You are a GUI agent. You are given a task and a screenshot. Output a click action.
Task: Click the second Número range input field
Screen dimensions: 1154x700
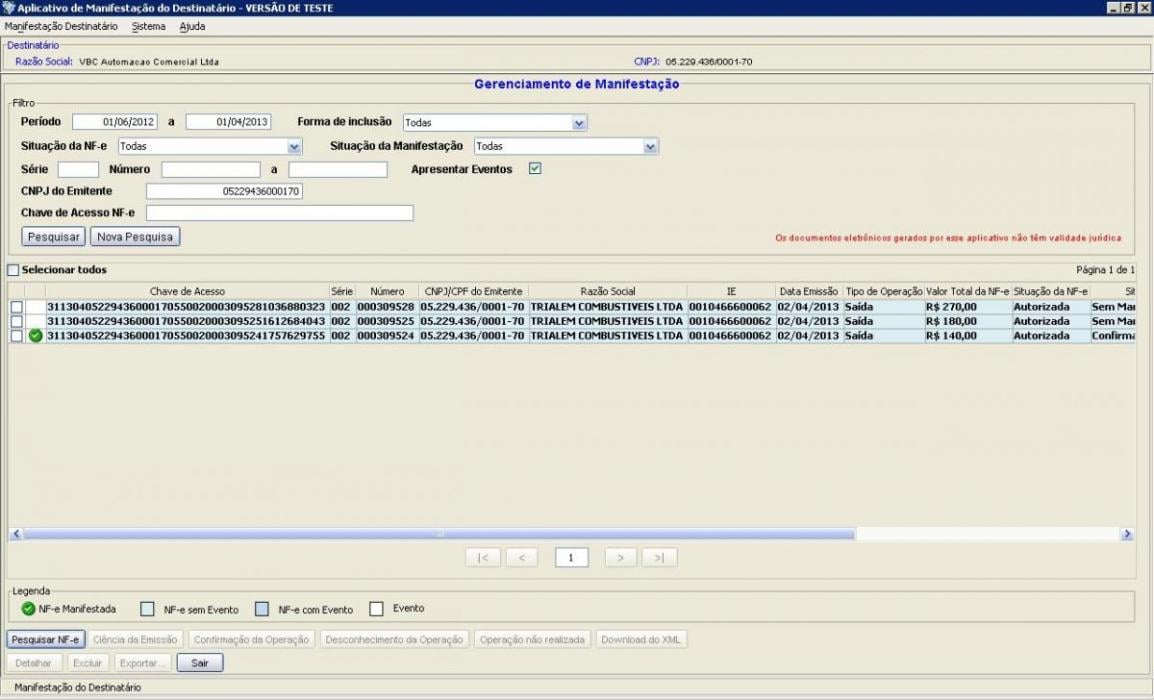click(x=338, y=169)
